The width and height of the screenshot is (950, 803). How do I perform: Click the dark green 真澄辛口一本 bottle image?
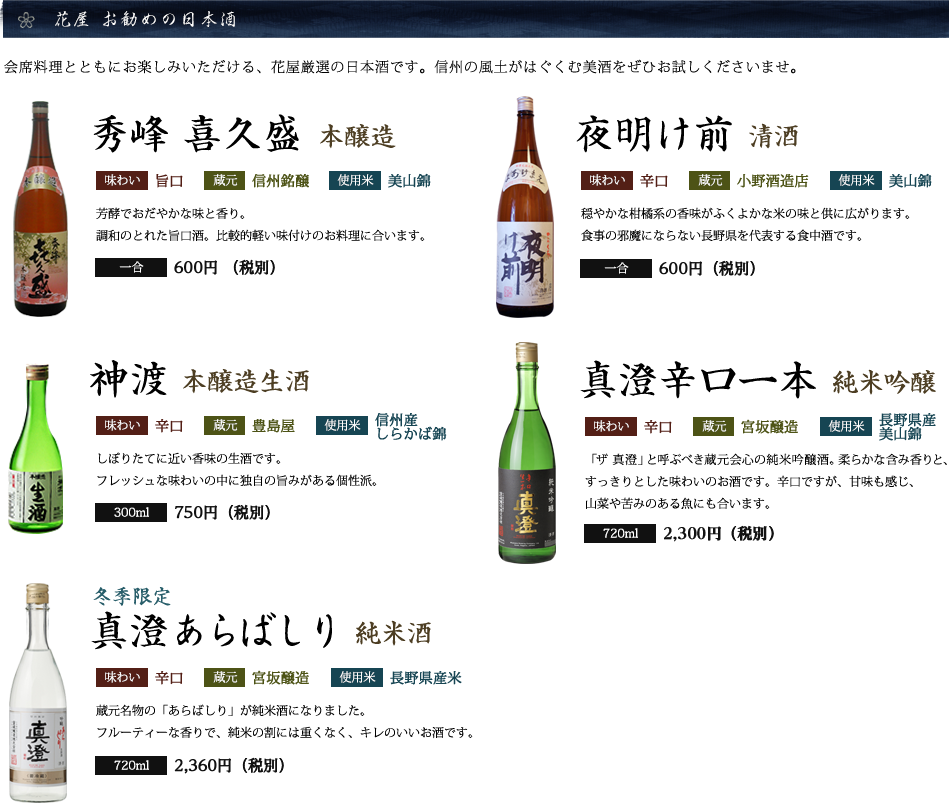click(x=526, y=453)
